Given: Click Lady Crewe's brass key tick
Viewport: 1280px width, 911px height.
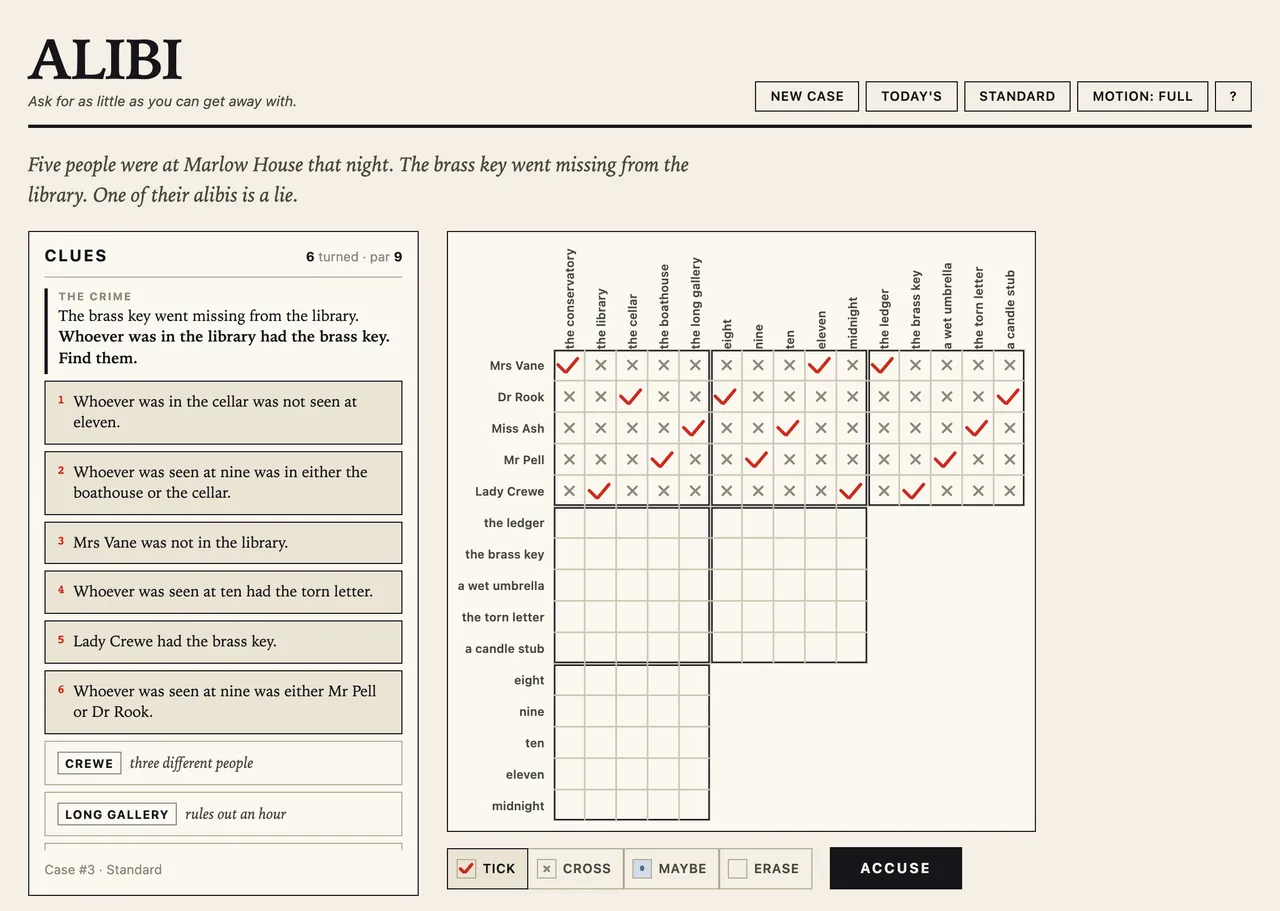Looking at the screenshot, I should 914,491.
